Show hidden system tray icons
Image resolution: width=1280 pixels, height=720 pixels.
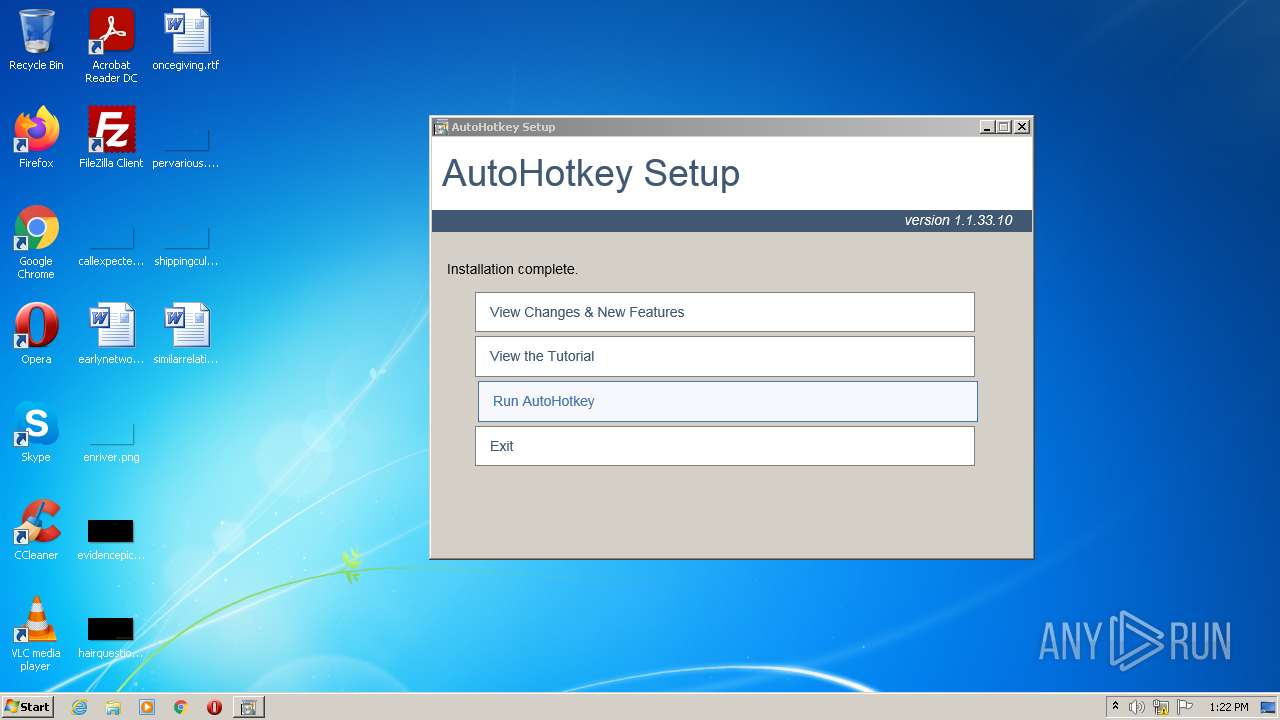click(1115, 706)
